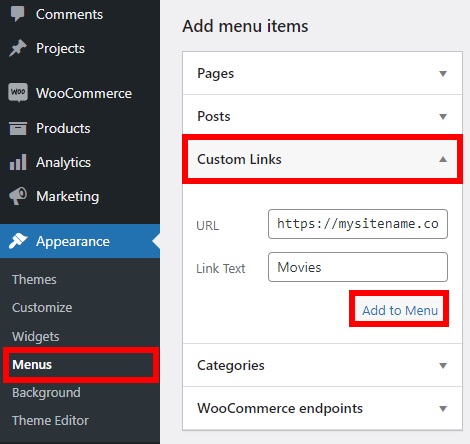Expand the Pages panel arrow
This screenshot has height=444, width=470.
443,74
